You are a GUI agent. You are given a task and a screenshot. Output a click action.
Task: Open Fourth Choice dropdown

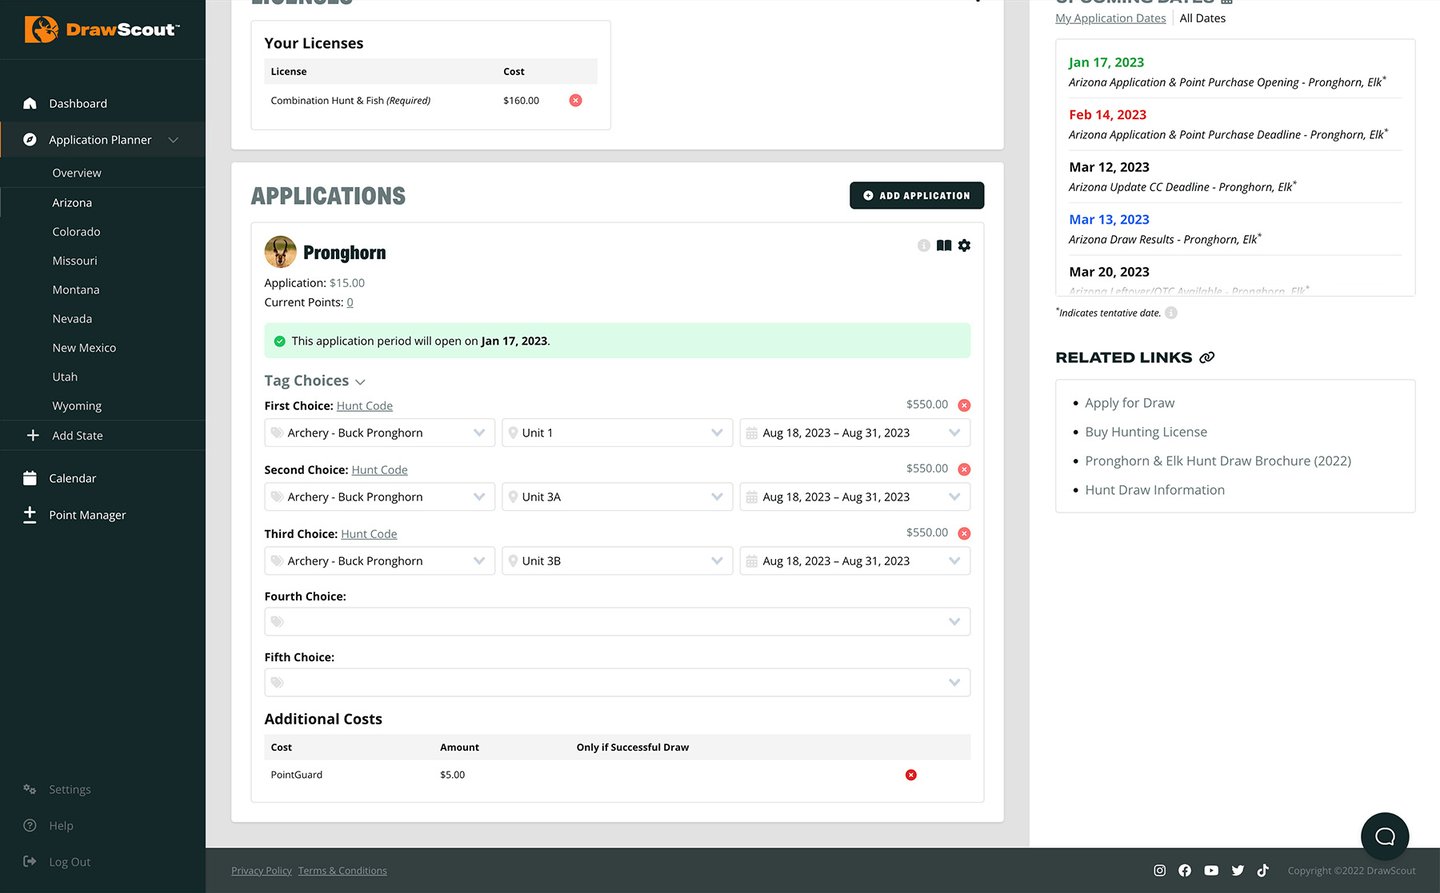point(617,622)
